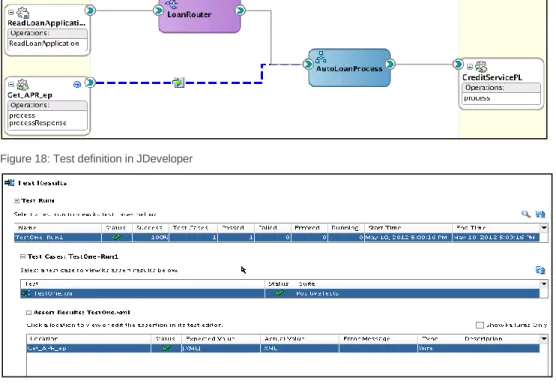Select the LoanRouter component label

[x=189, y=15]
